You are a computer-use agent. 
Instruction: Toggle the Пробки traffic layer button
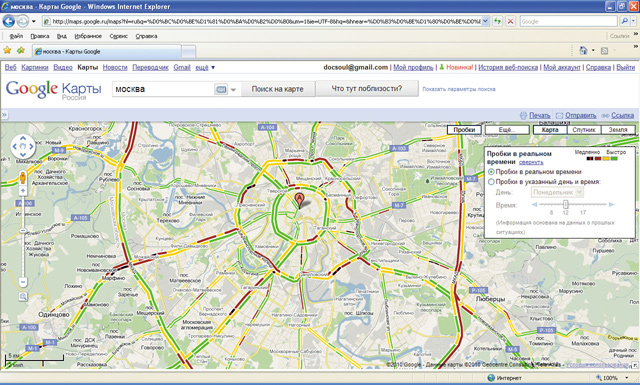point(464,129)
